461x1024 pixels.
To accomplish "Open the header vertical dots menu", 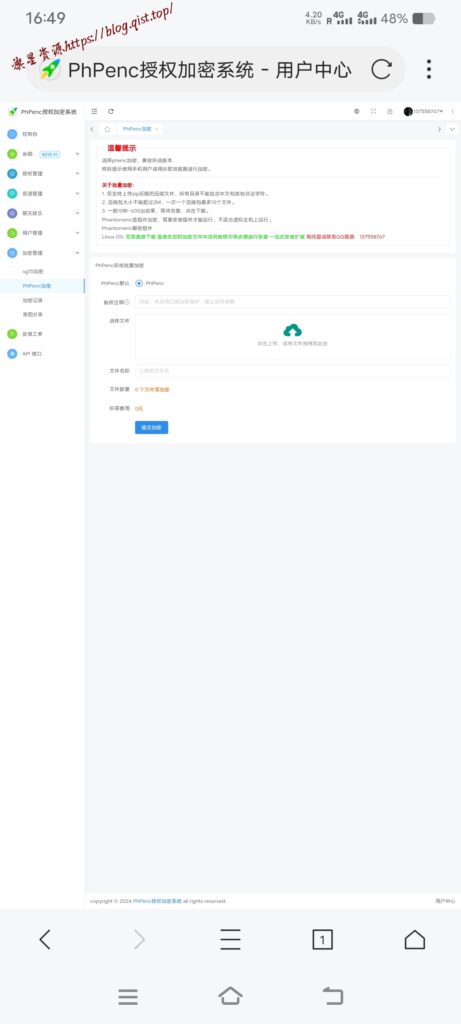I will (453, 112).
